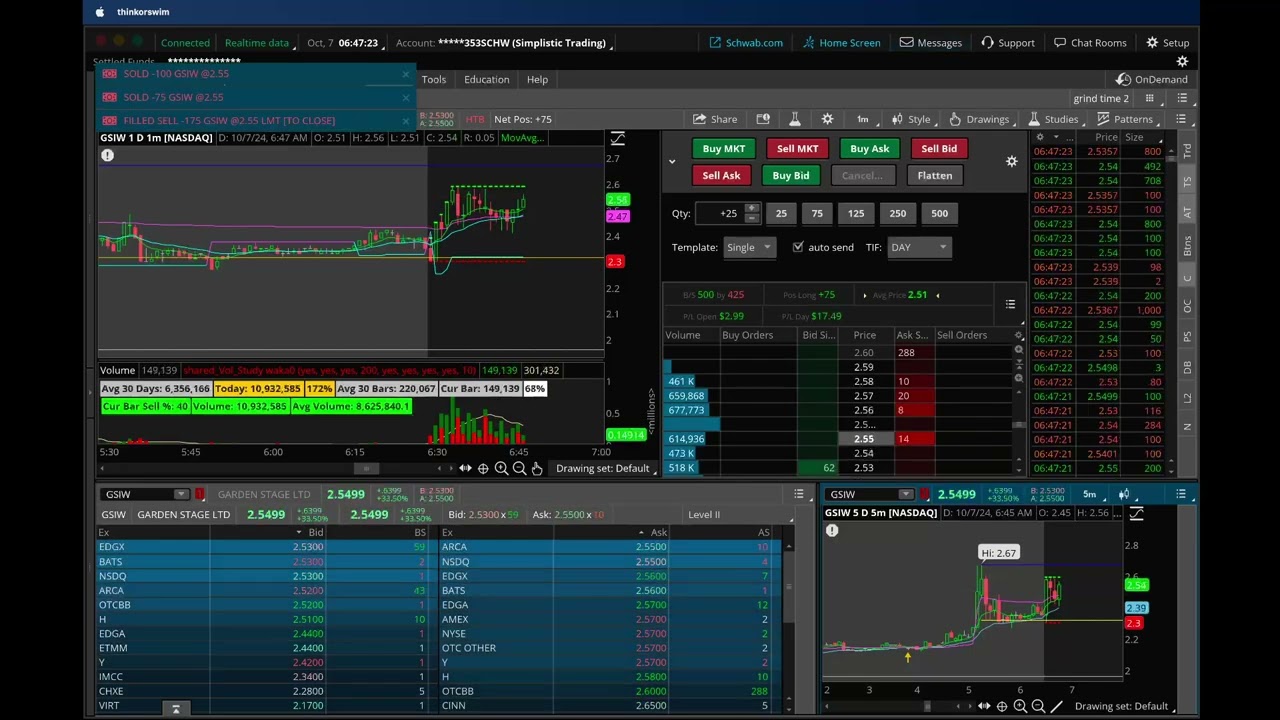Click zoom in magnifier on main chart
Image resolution: width=1280 pixels, height=720 pixels.
[x=501, y=468]
